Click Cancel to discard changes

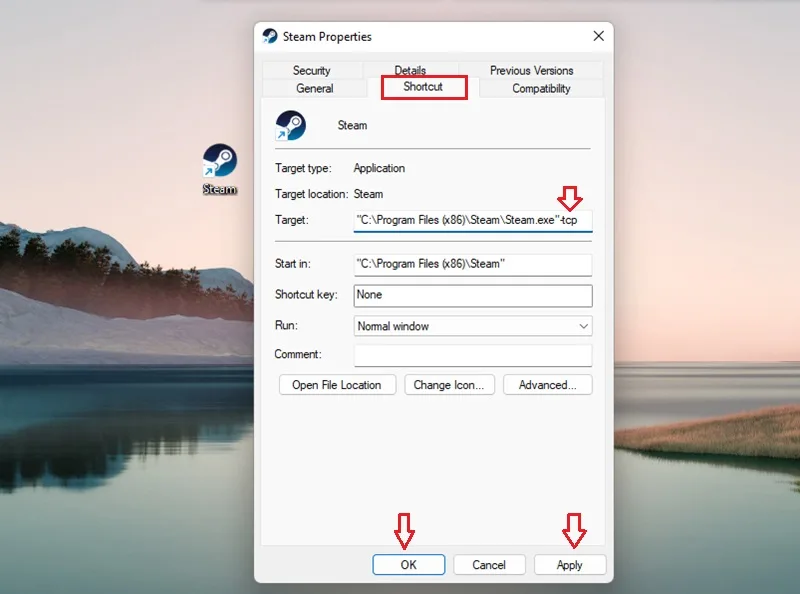point(489,565)
